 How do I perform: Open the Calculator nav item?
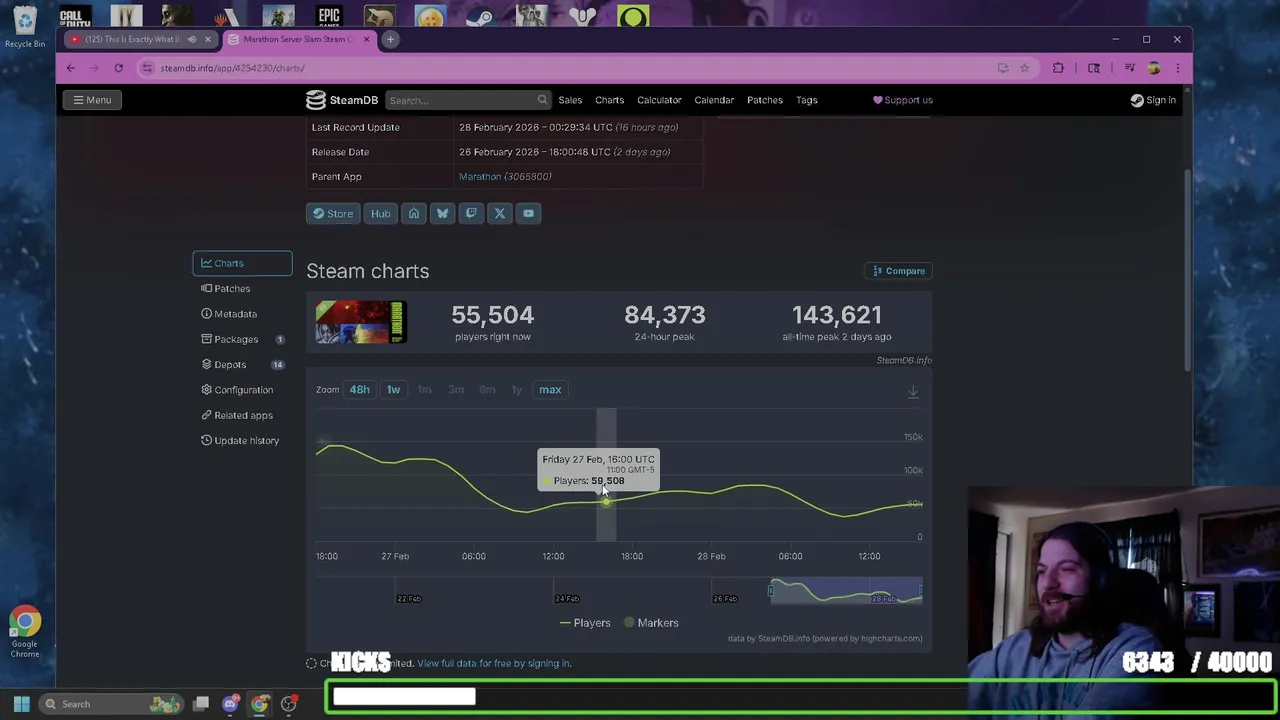tap(659, 100)
